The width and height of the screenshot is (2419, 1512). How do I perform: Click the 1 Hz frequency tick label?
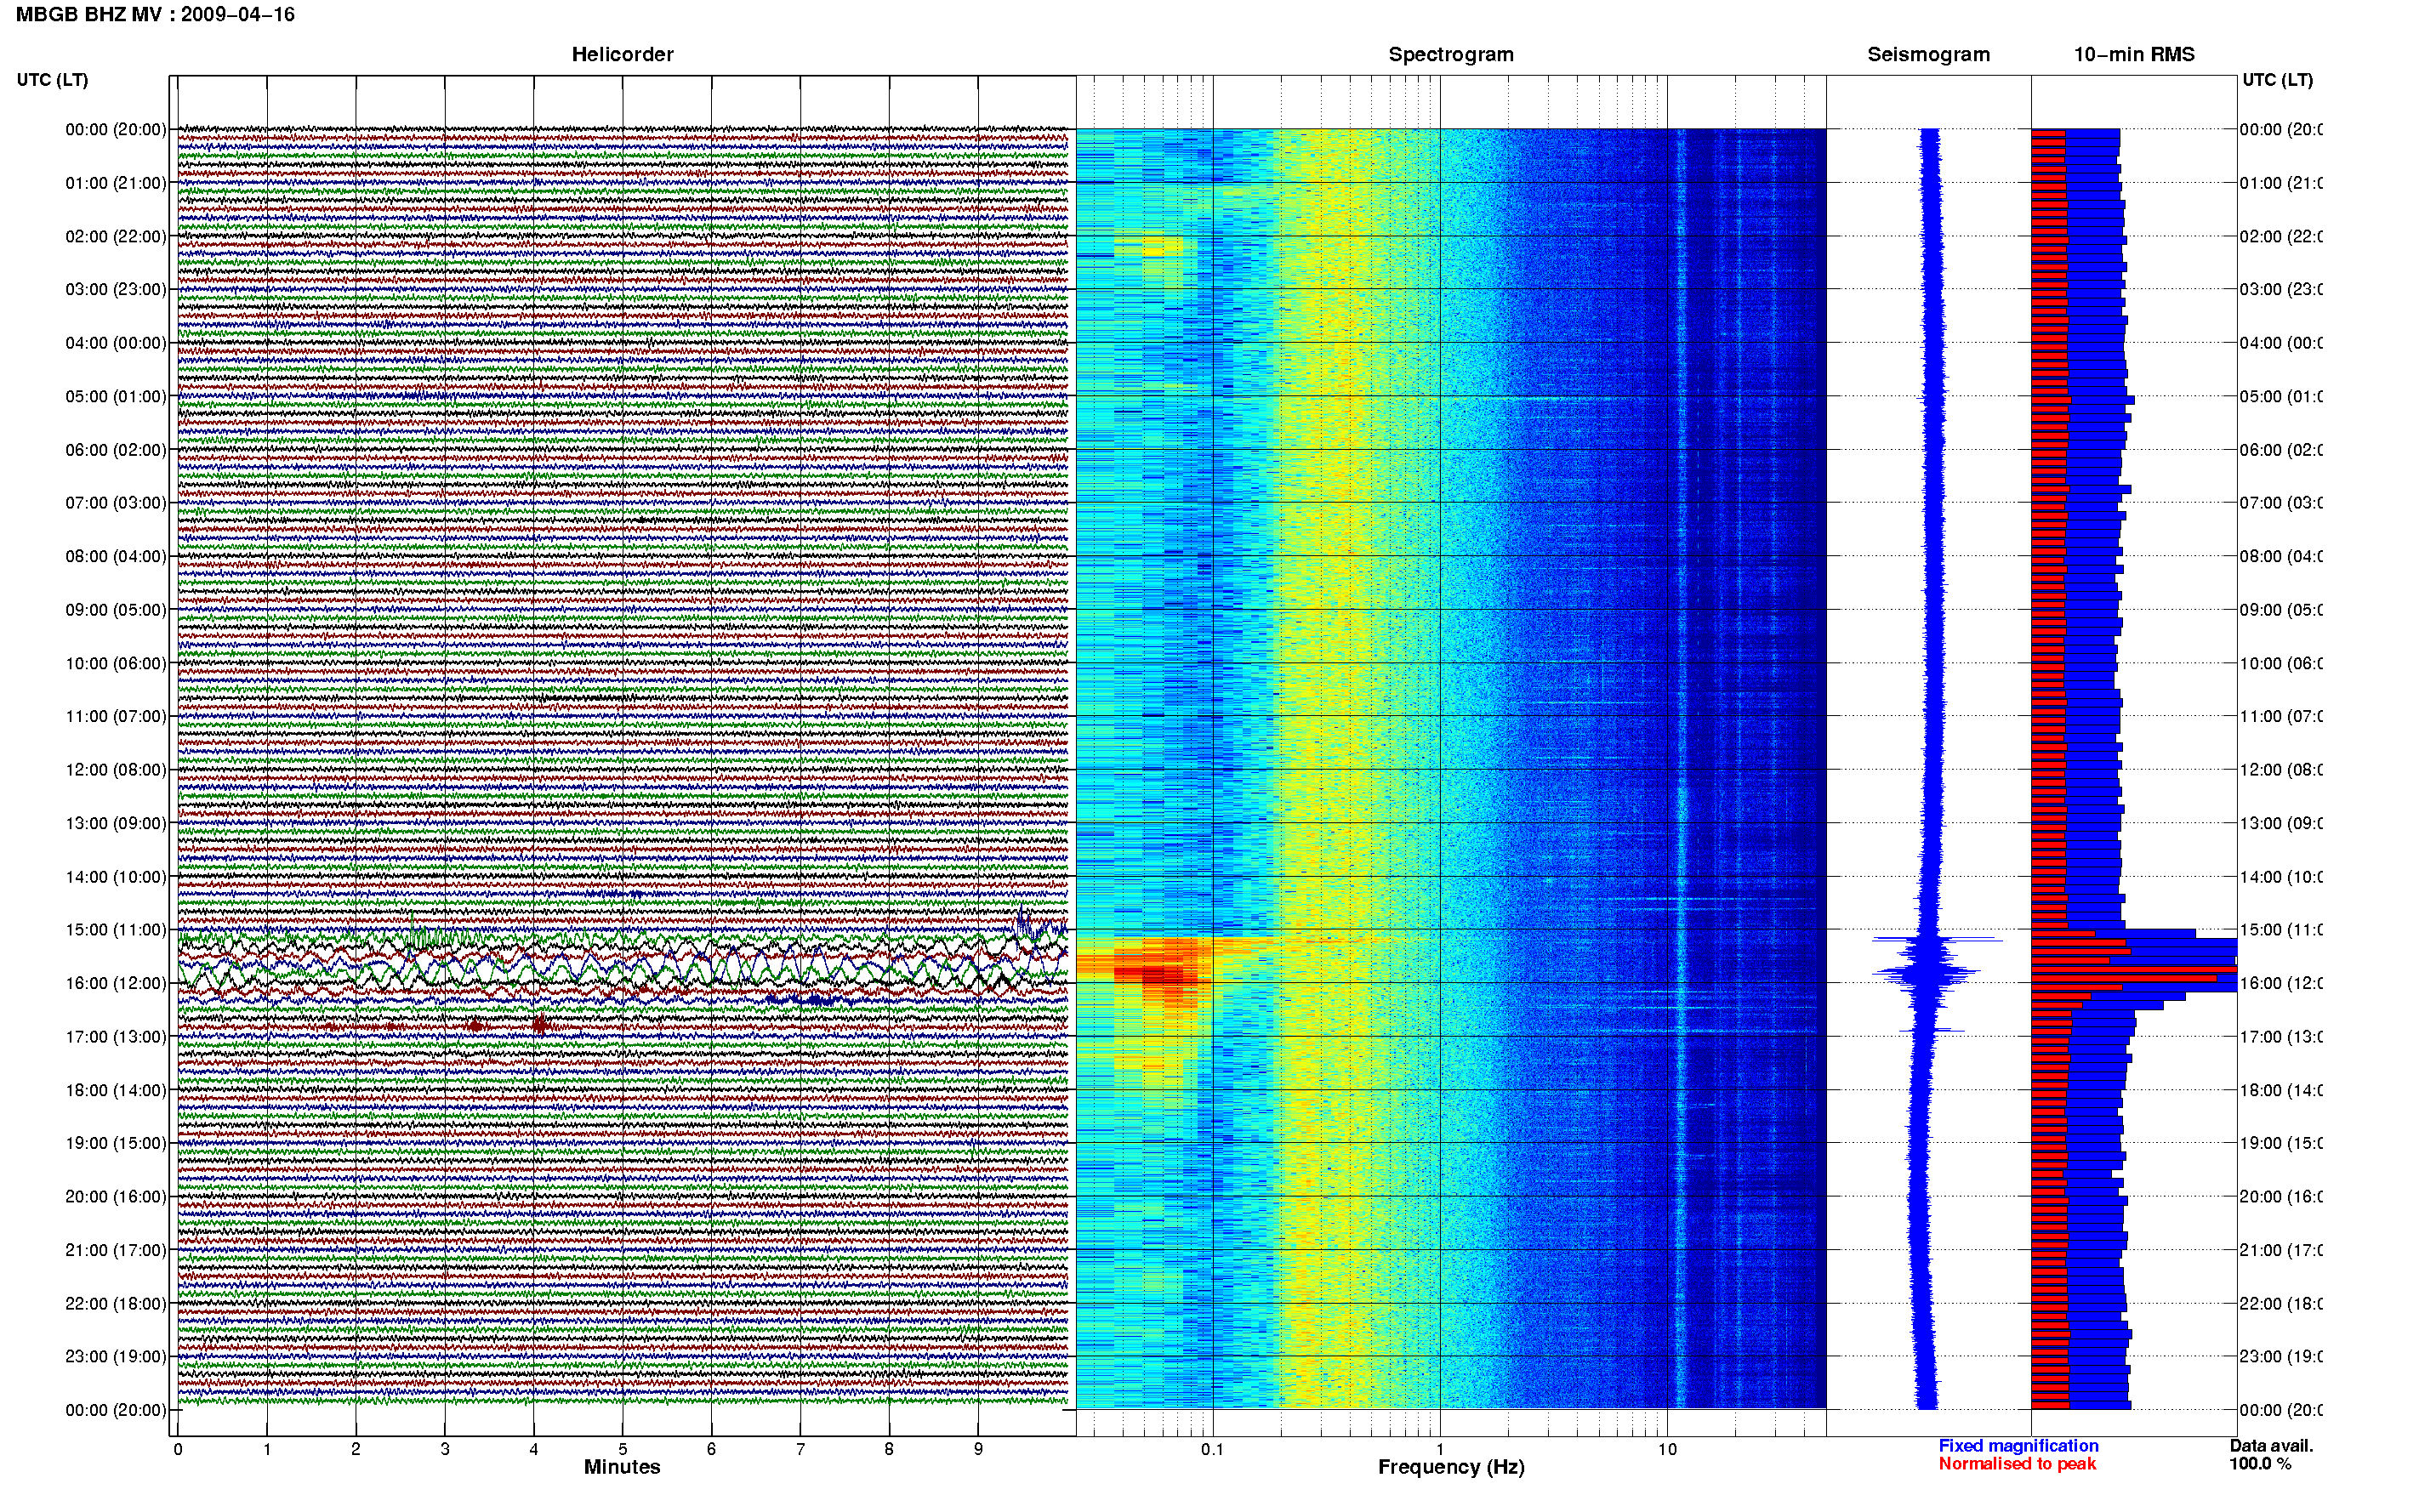(1440, 1449)
